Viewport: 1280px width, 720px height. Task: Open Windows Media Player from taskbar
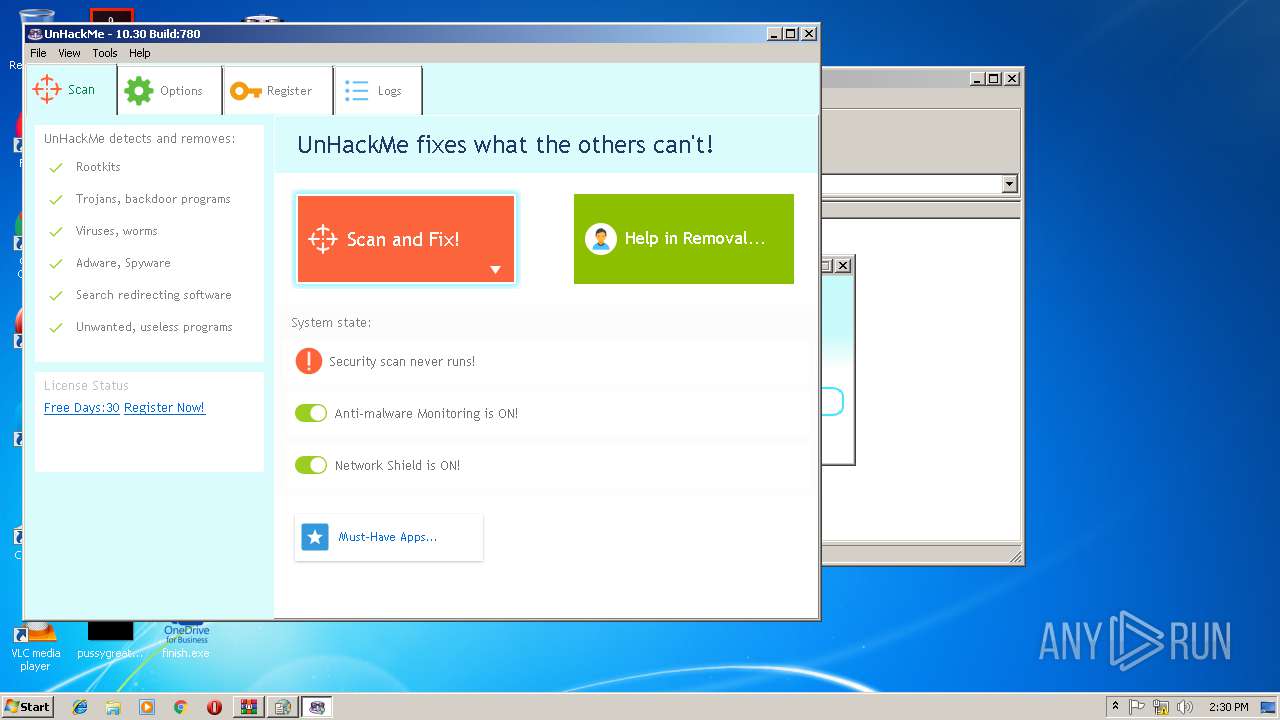point(147,707)
